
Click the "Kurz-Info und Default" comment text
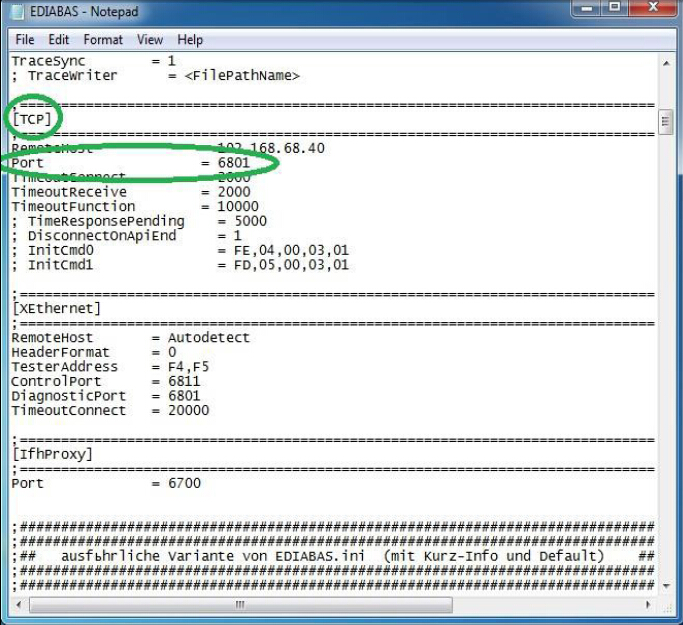tap(514, 556)
